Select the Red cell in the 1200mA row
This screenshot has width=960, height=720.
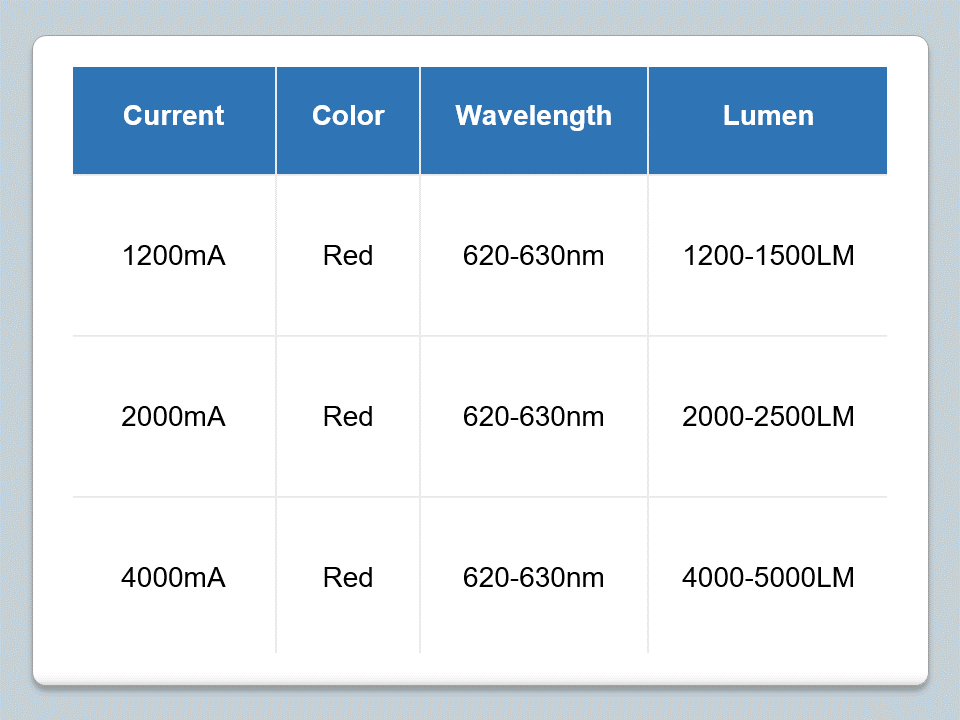tap(348, 256)
